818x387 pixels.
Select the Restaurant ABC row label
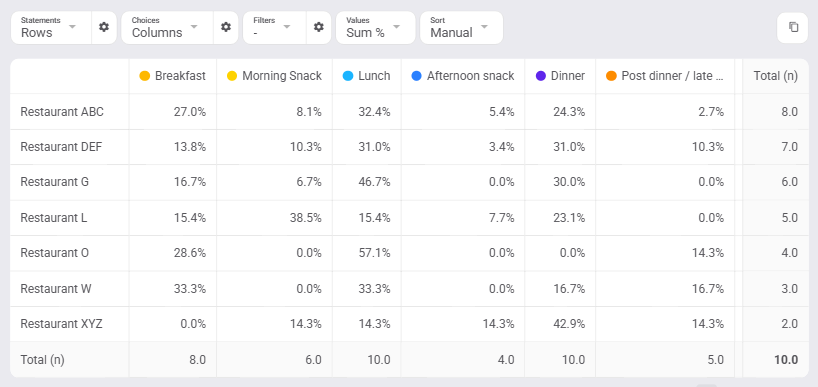click(x=62, y=112)
